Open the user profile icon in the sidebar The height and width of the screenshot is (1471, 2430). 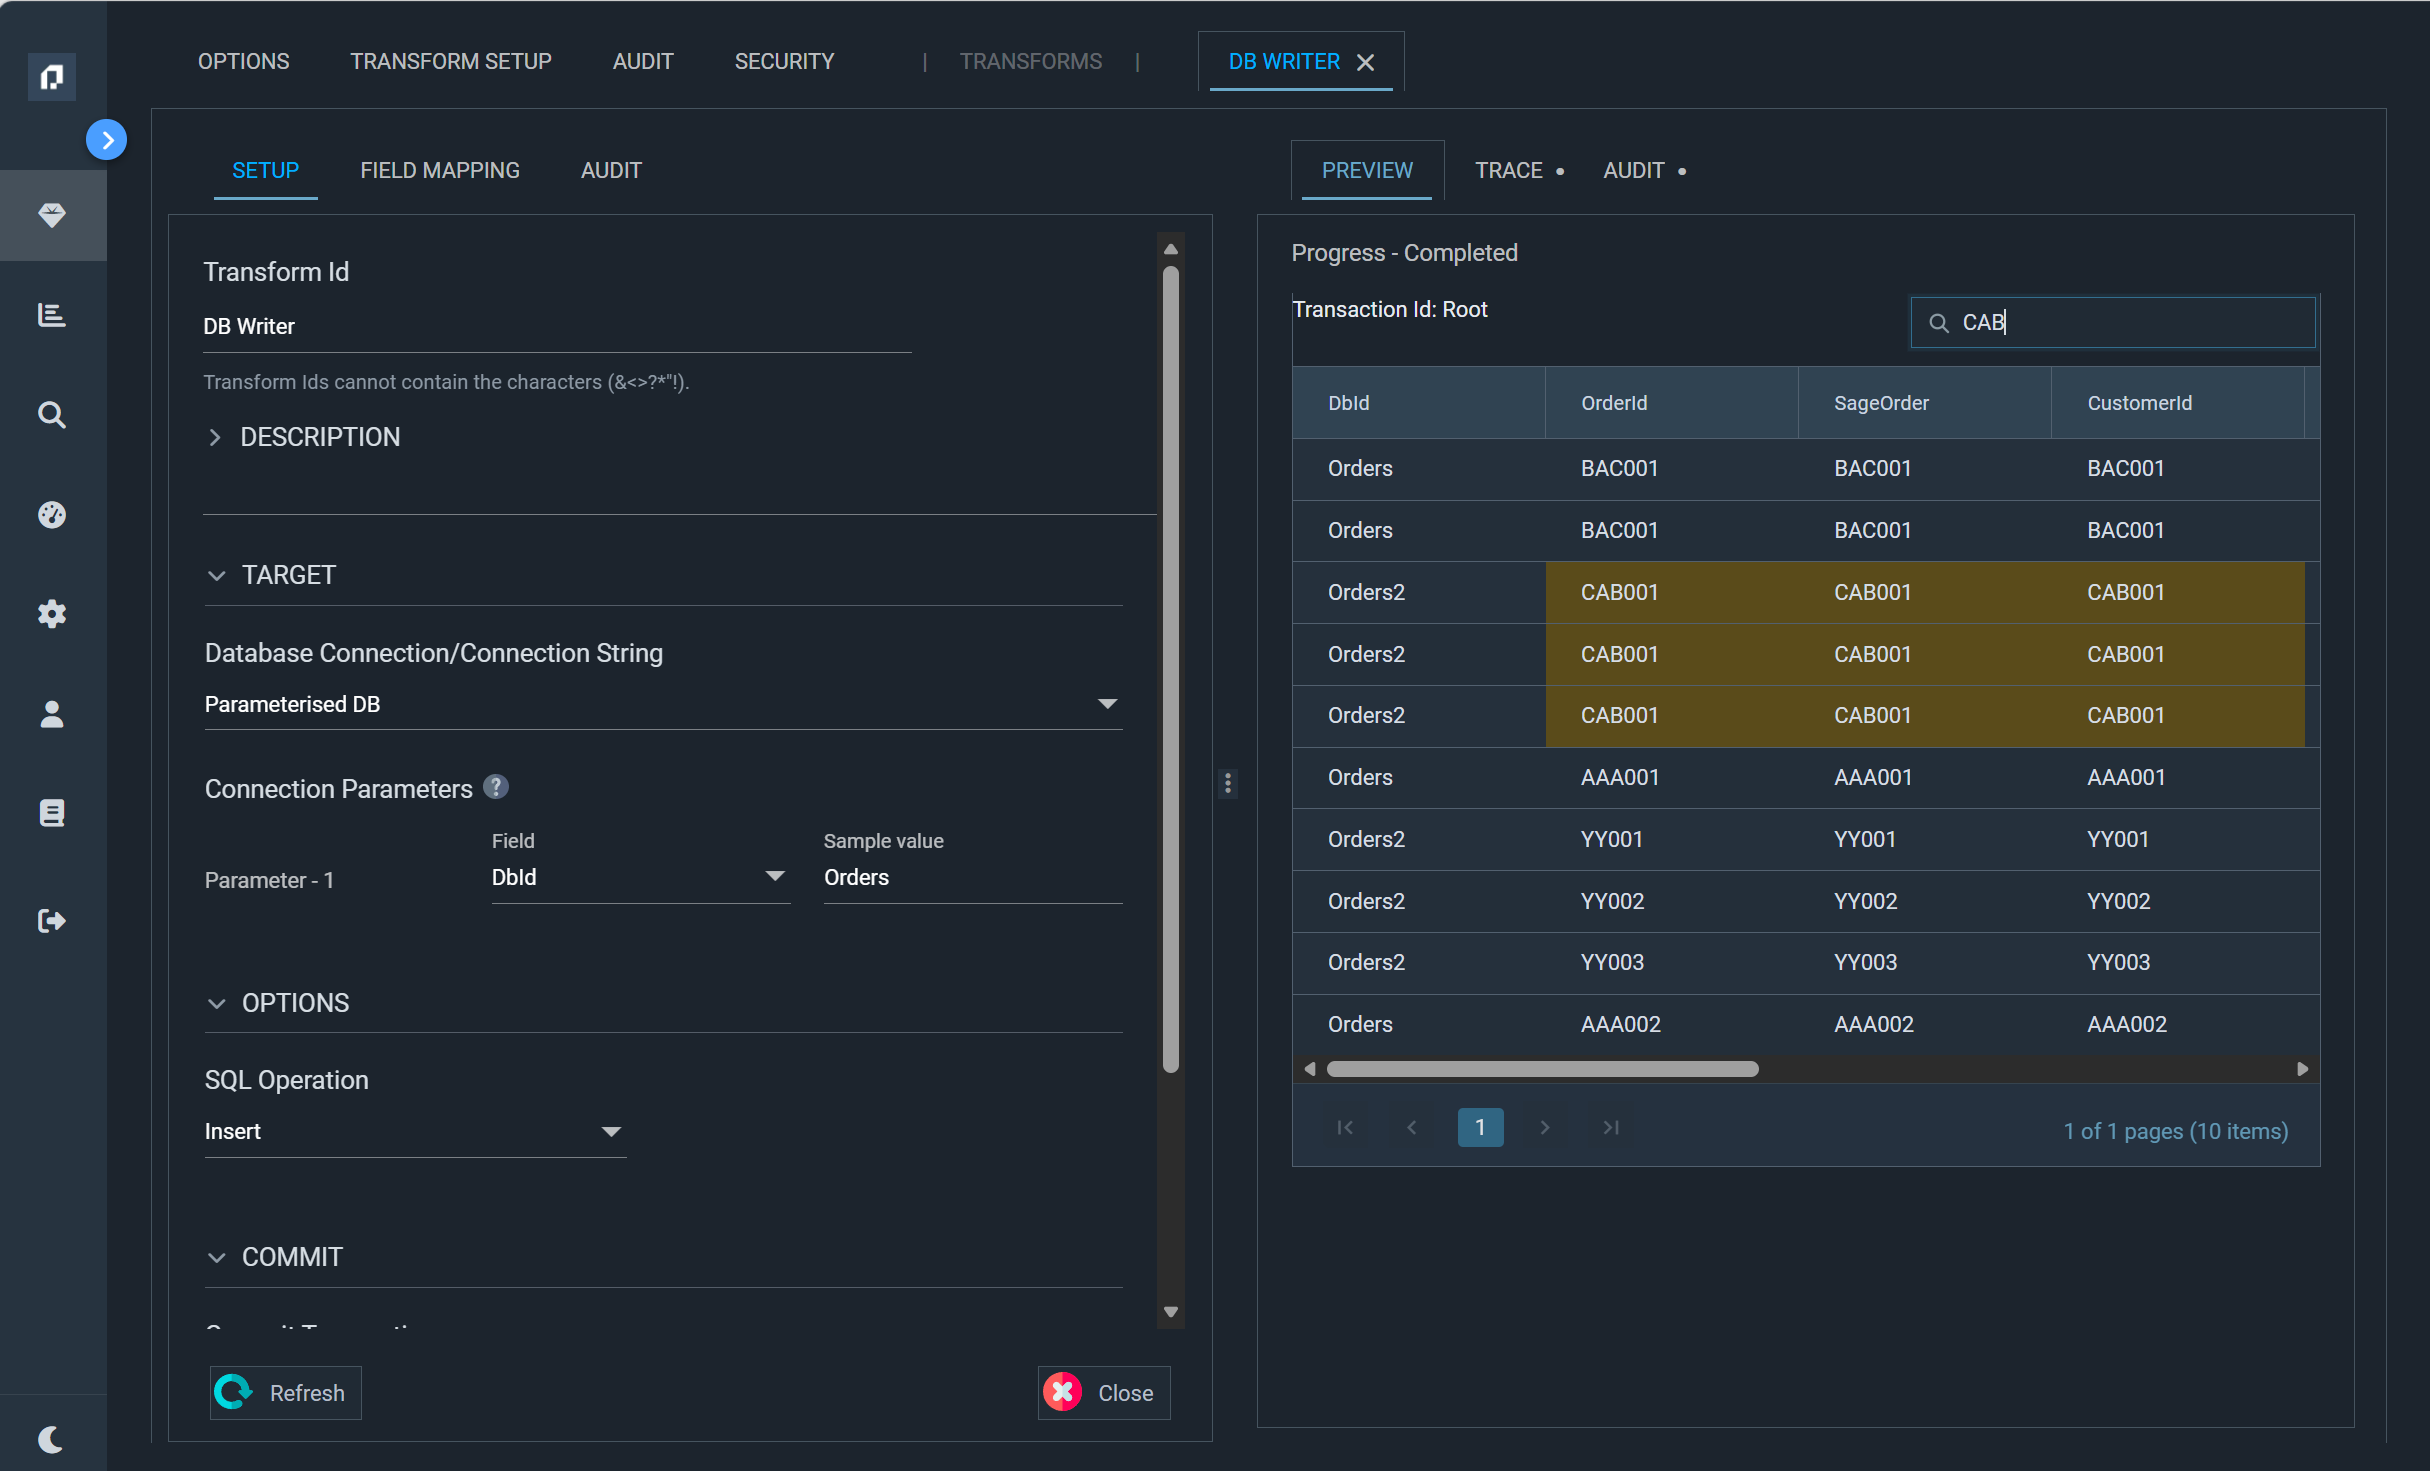[52, 714]
